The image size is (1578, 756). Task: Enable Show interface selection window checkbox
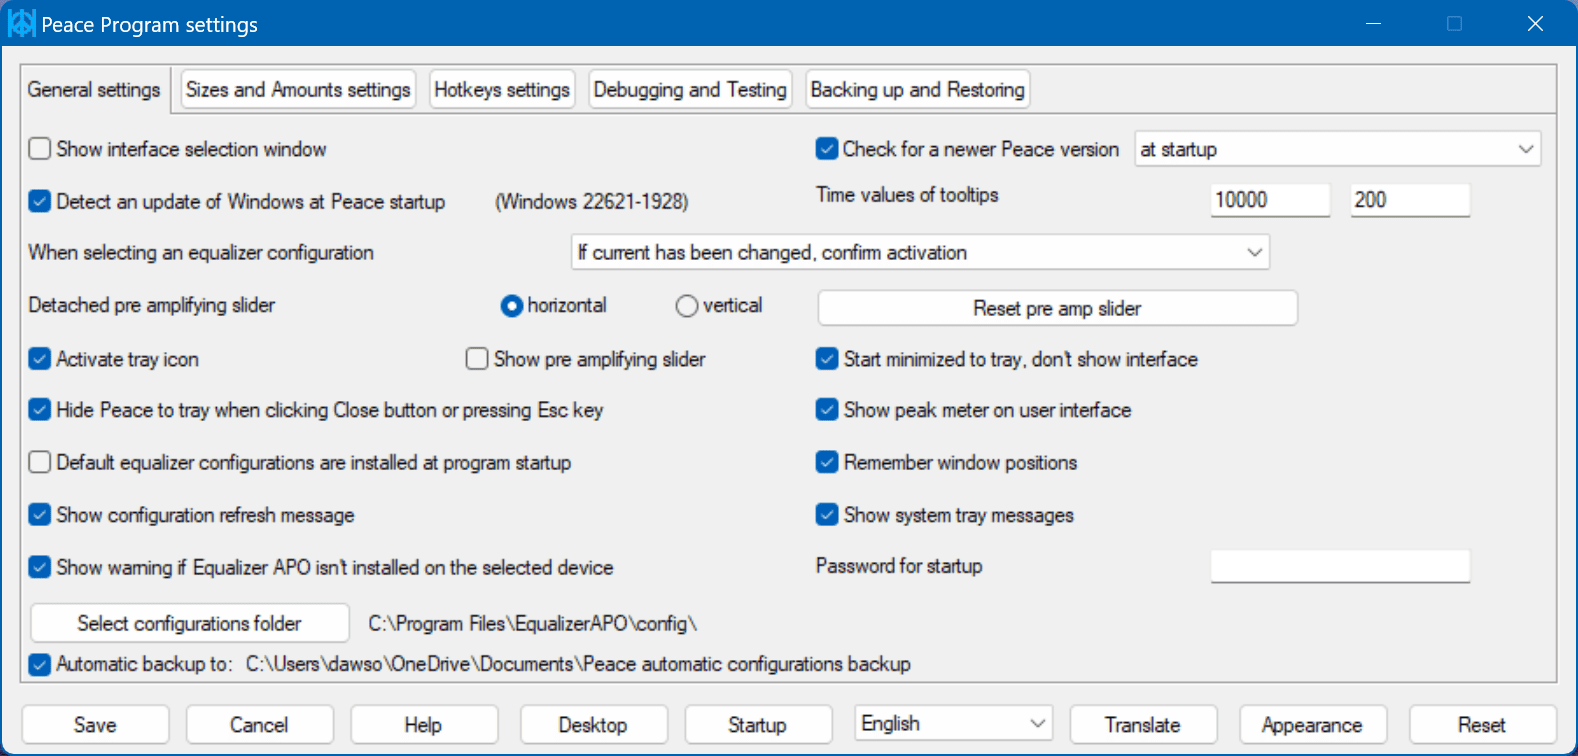40,149
